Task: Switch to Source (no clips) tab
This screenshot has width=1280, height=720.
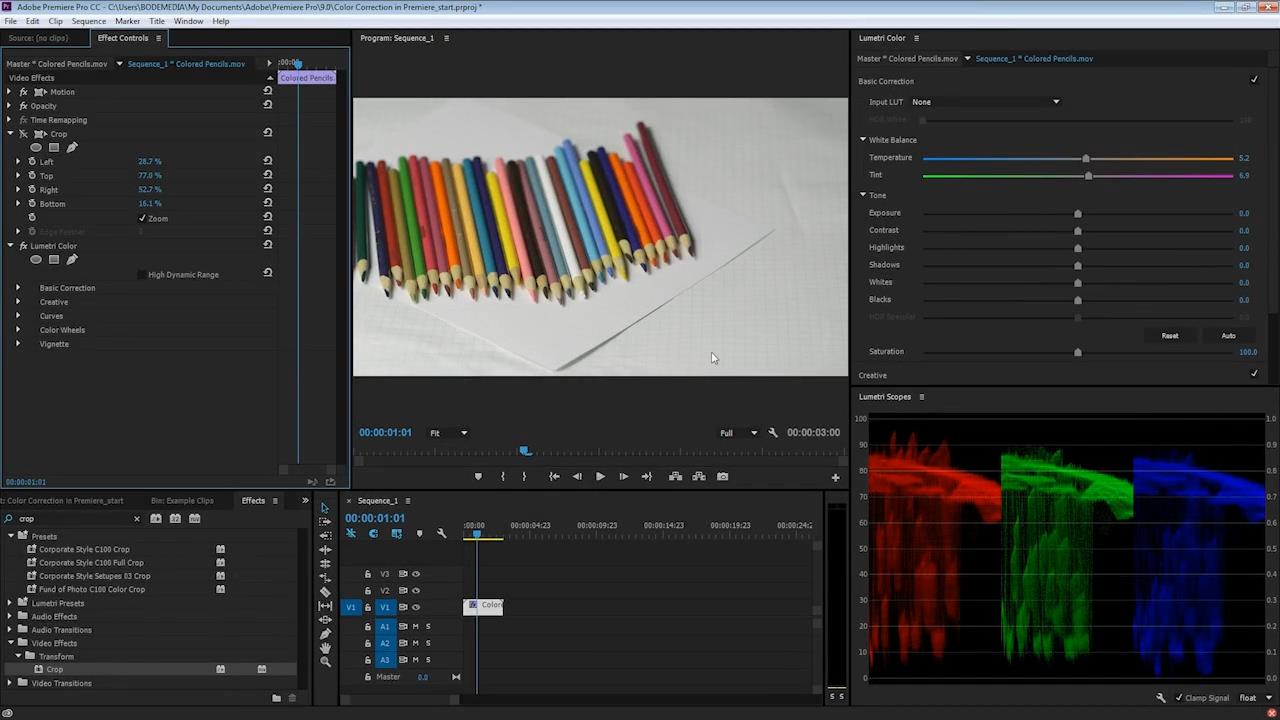Action: pos(38,38)
